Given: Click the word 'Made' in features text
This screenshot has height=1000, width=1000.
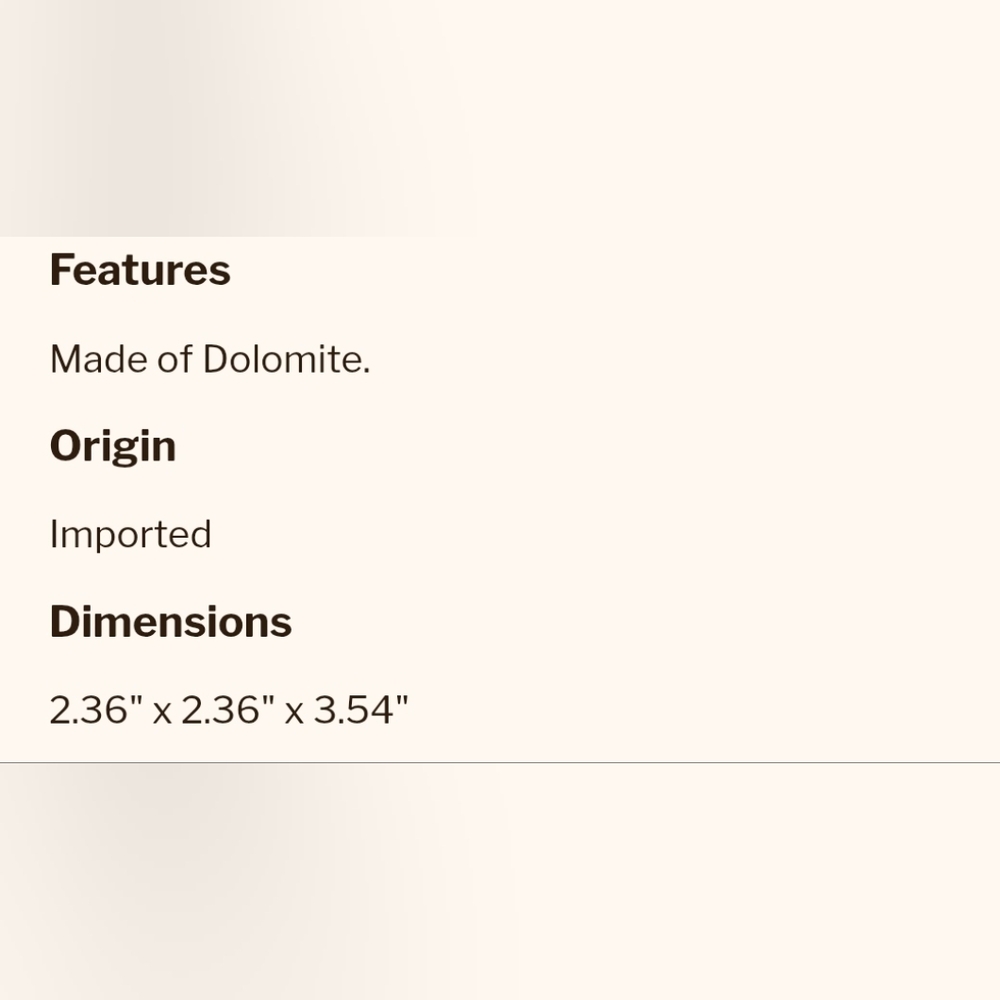Looking at the screenshot, I should click(x=99, y=359).
